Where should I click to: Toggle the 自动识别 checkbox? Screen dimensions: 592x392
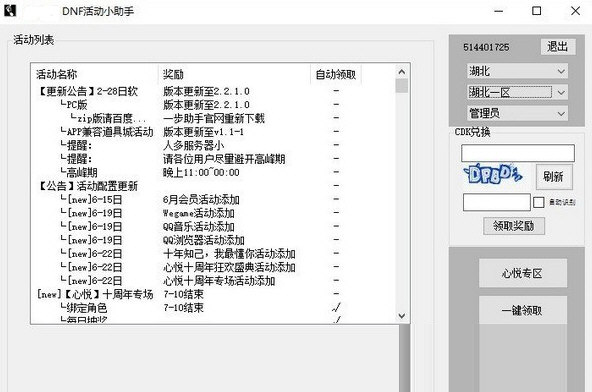pyautogui.click(x=538, y=202)
